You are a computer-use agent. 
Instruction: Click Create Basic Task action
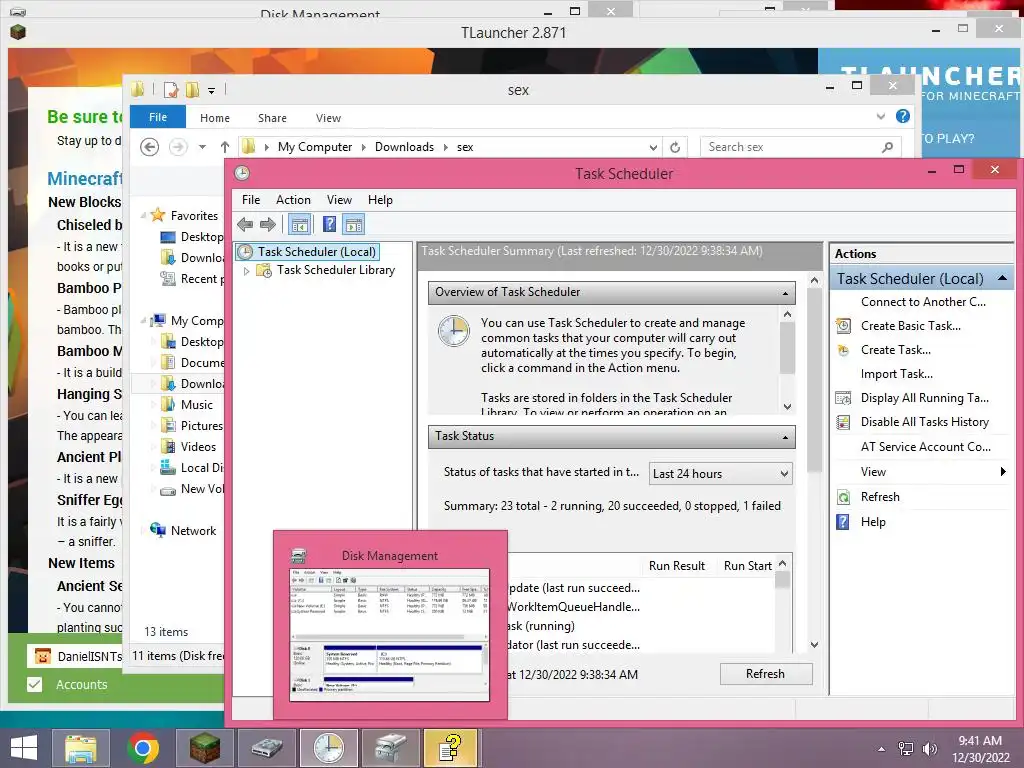tap(910, 326)
